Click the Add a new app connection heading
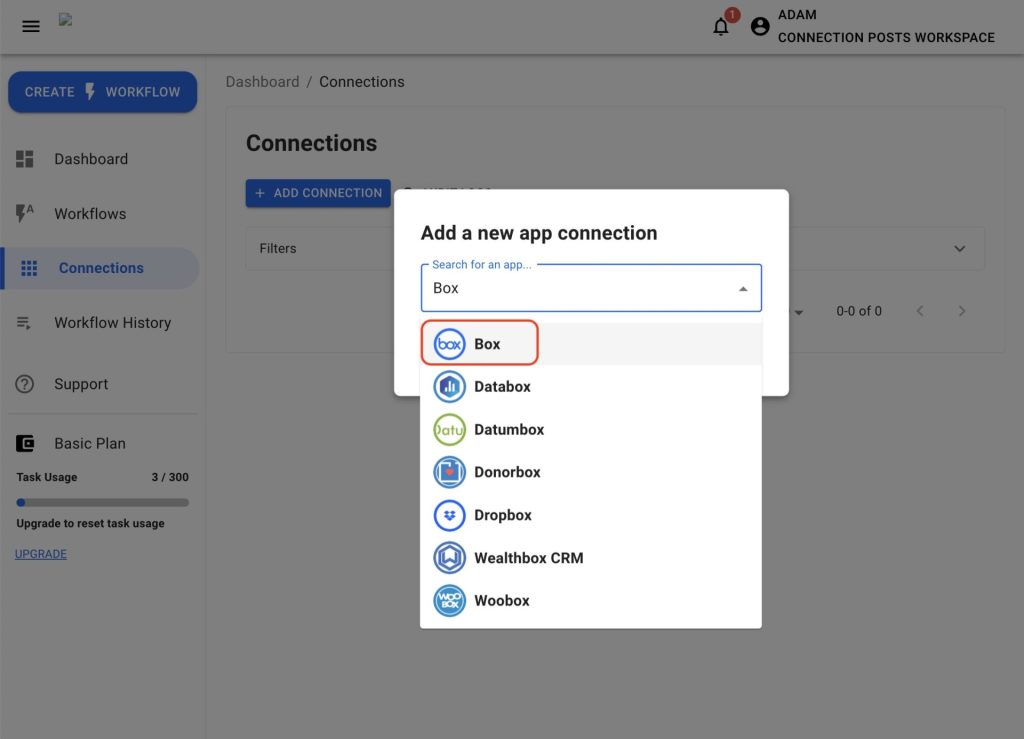 pos(539,233)
